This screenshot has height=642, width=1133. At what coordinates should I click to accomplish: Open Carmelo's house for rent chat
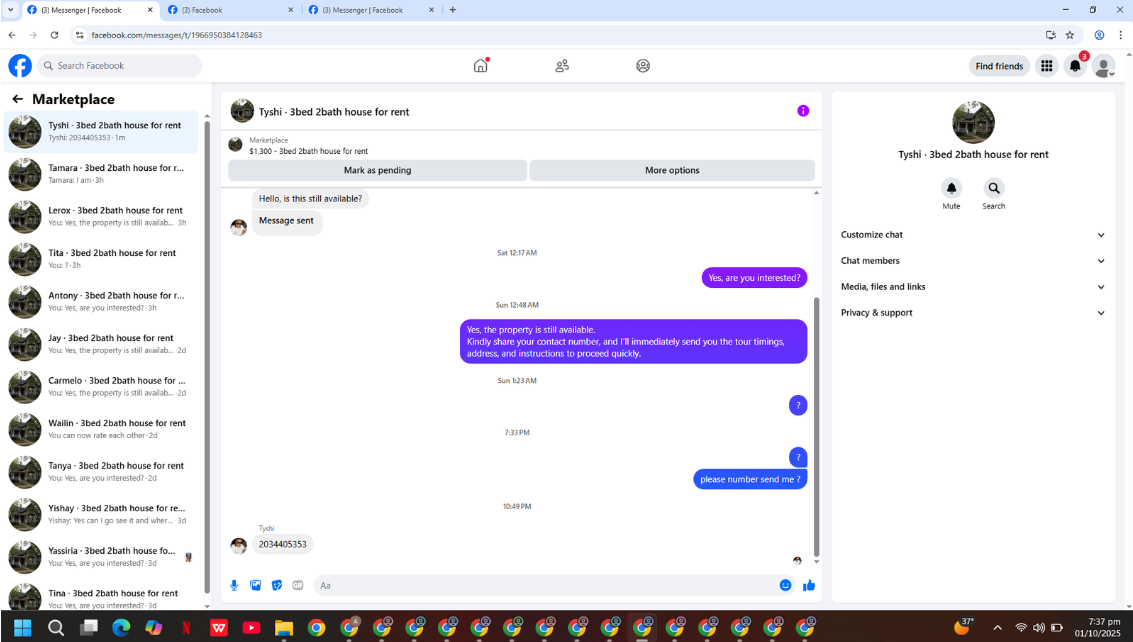click(101, 387)
